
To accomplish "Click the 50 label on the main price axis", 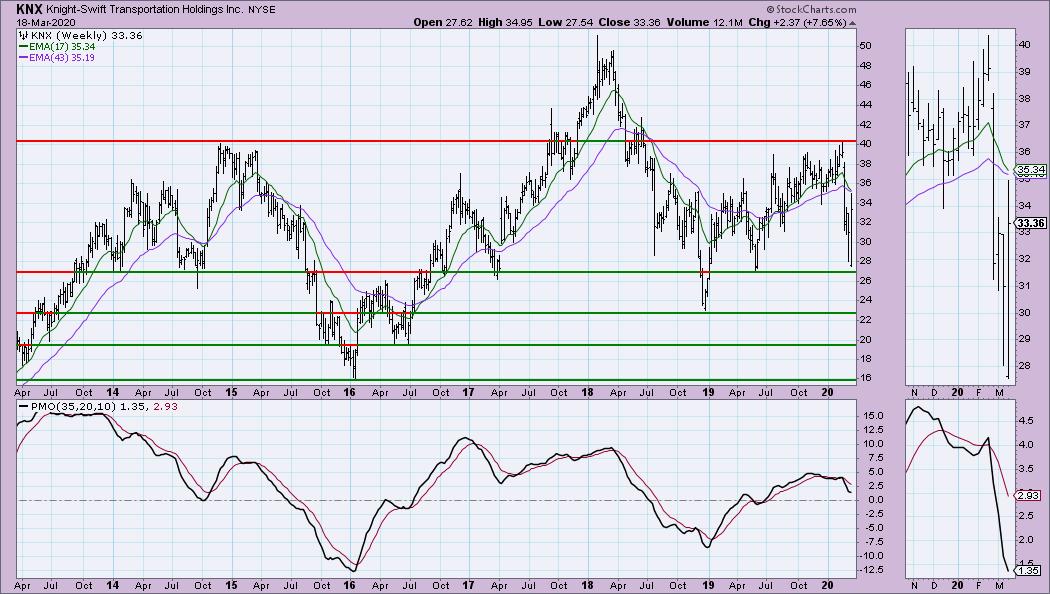I will pos(865,46).
